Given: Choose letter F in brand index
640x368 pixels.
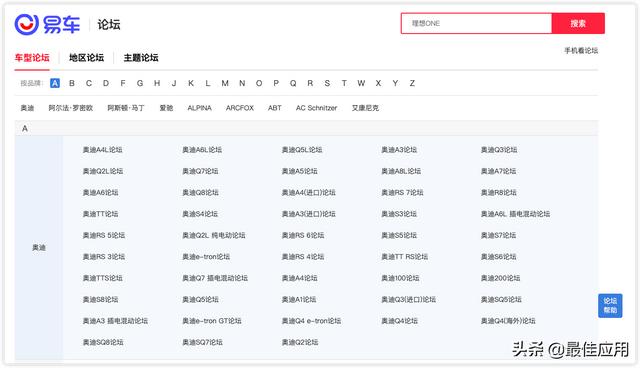Looking at the screenshot, I should 123,83.
